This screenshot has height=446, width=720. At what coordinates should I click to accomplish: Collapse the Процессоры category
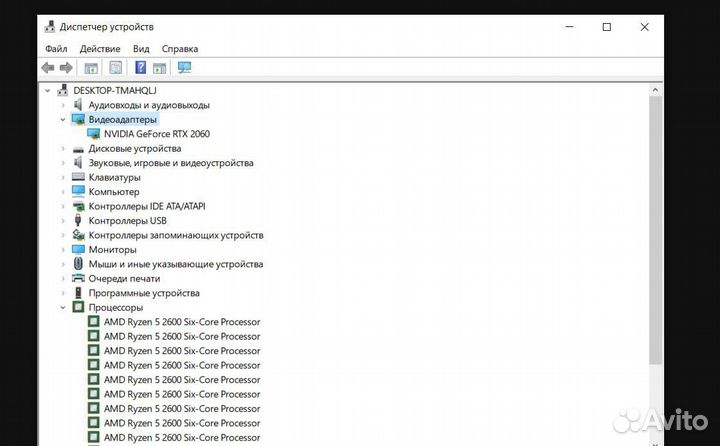pyautogui.click(x=63, y=307)
